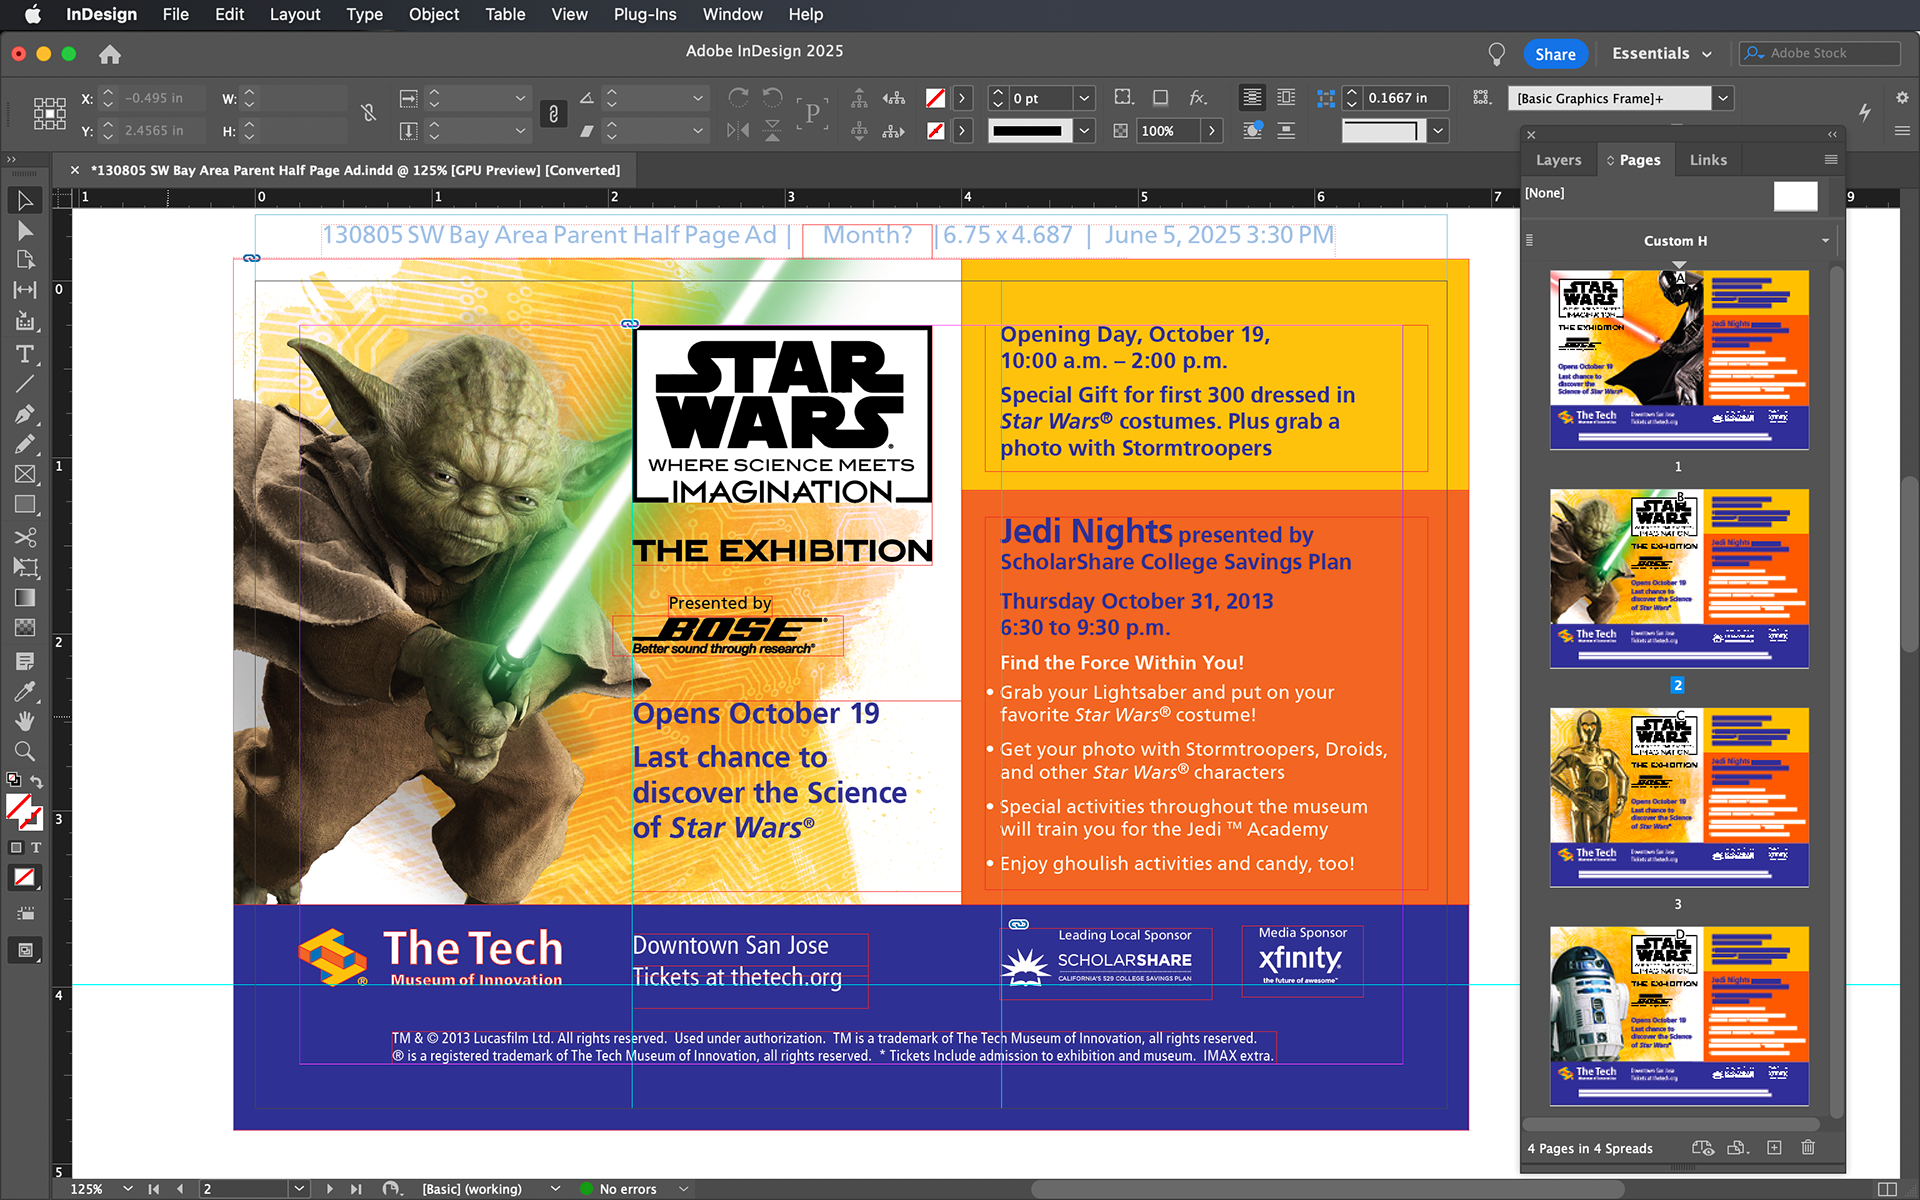
Task: Open zoom level dropdown at 125%
Action: click(128, 1189)
